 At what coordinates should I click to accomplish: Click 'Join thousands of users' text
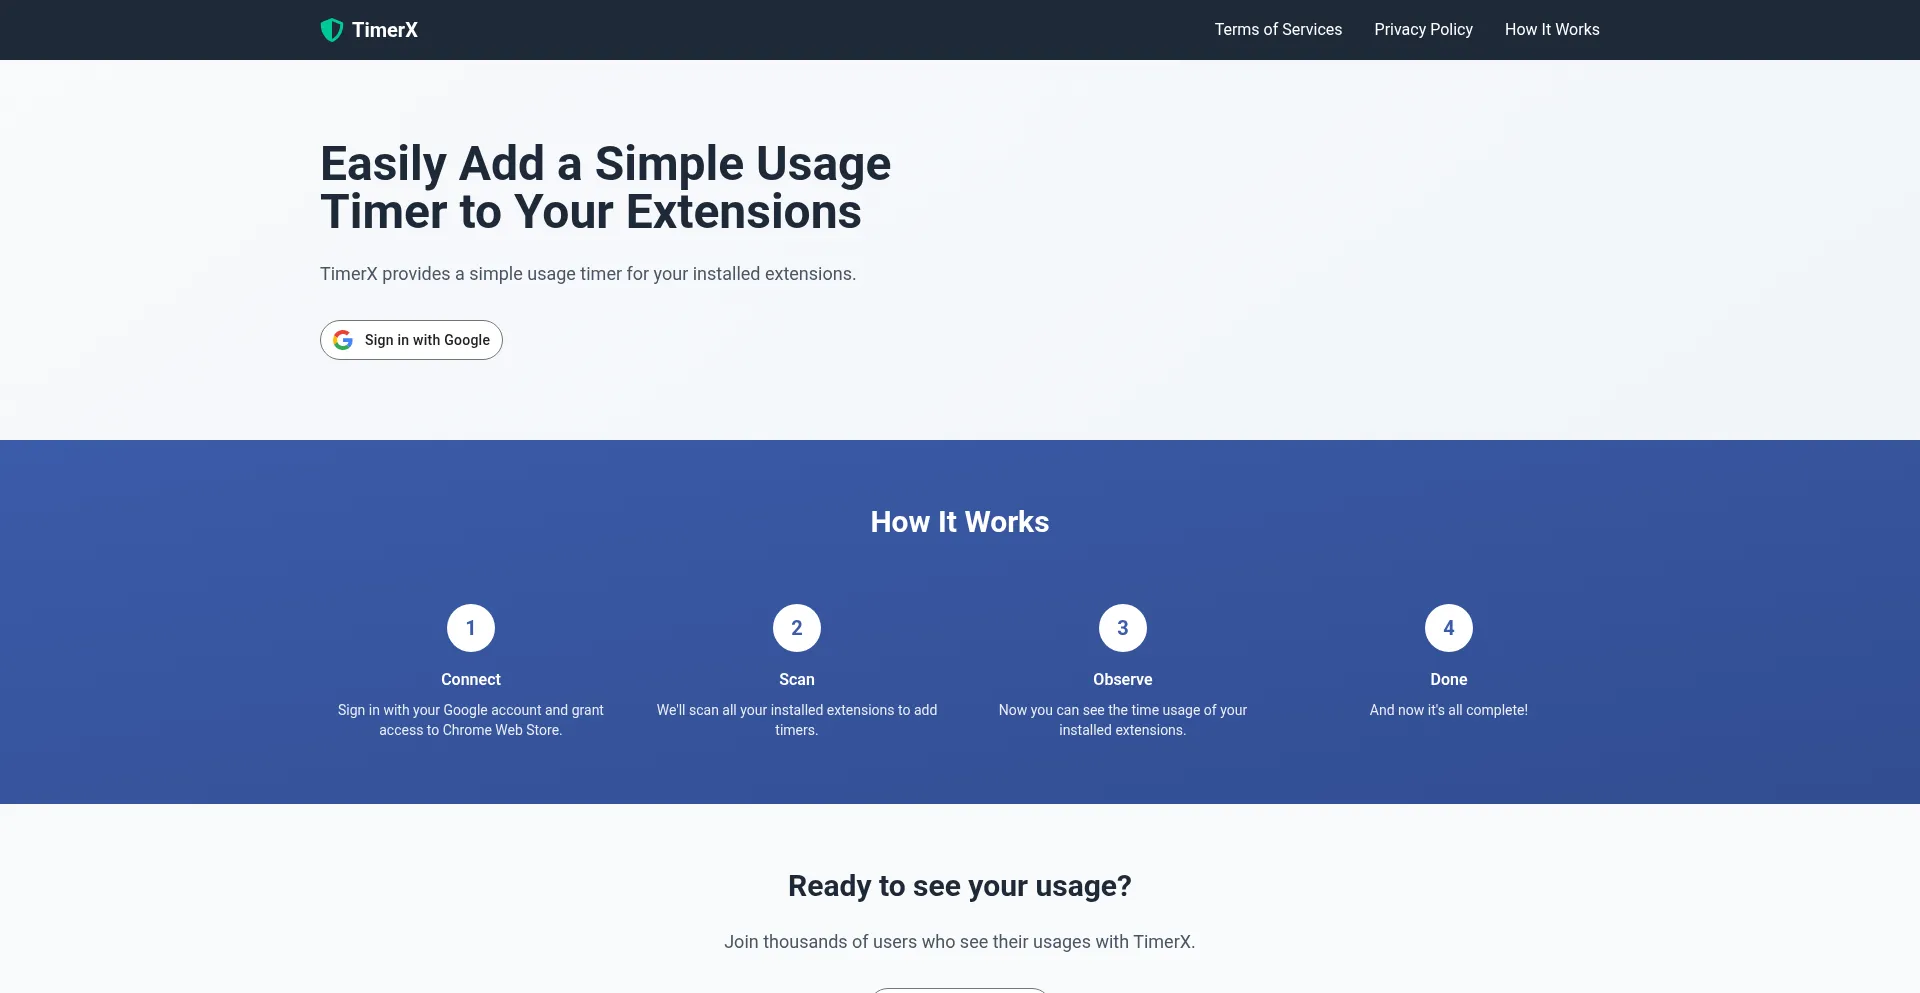click(x=960, y=942)
